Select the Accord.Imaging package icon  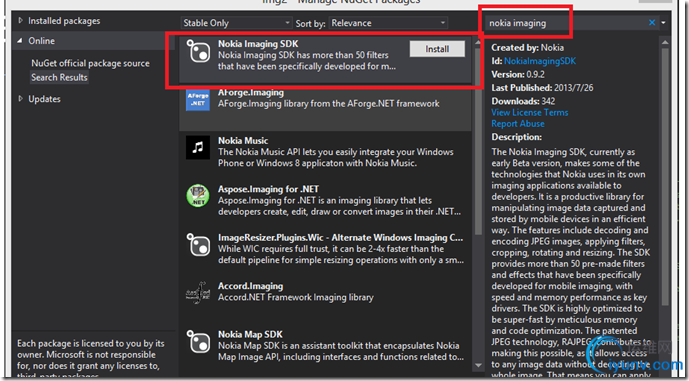pos(198,293)
